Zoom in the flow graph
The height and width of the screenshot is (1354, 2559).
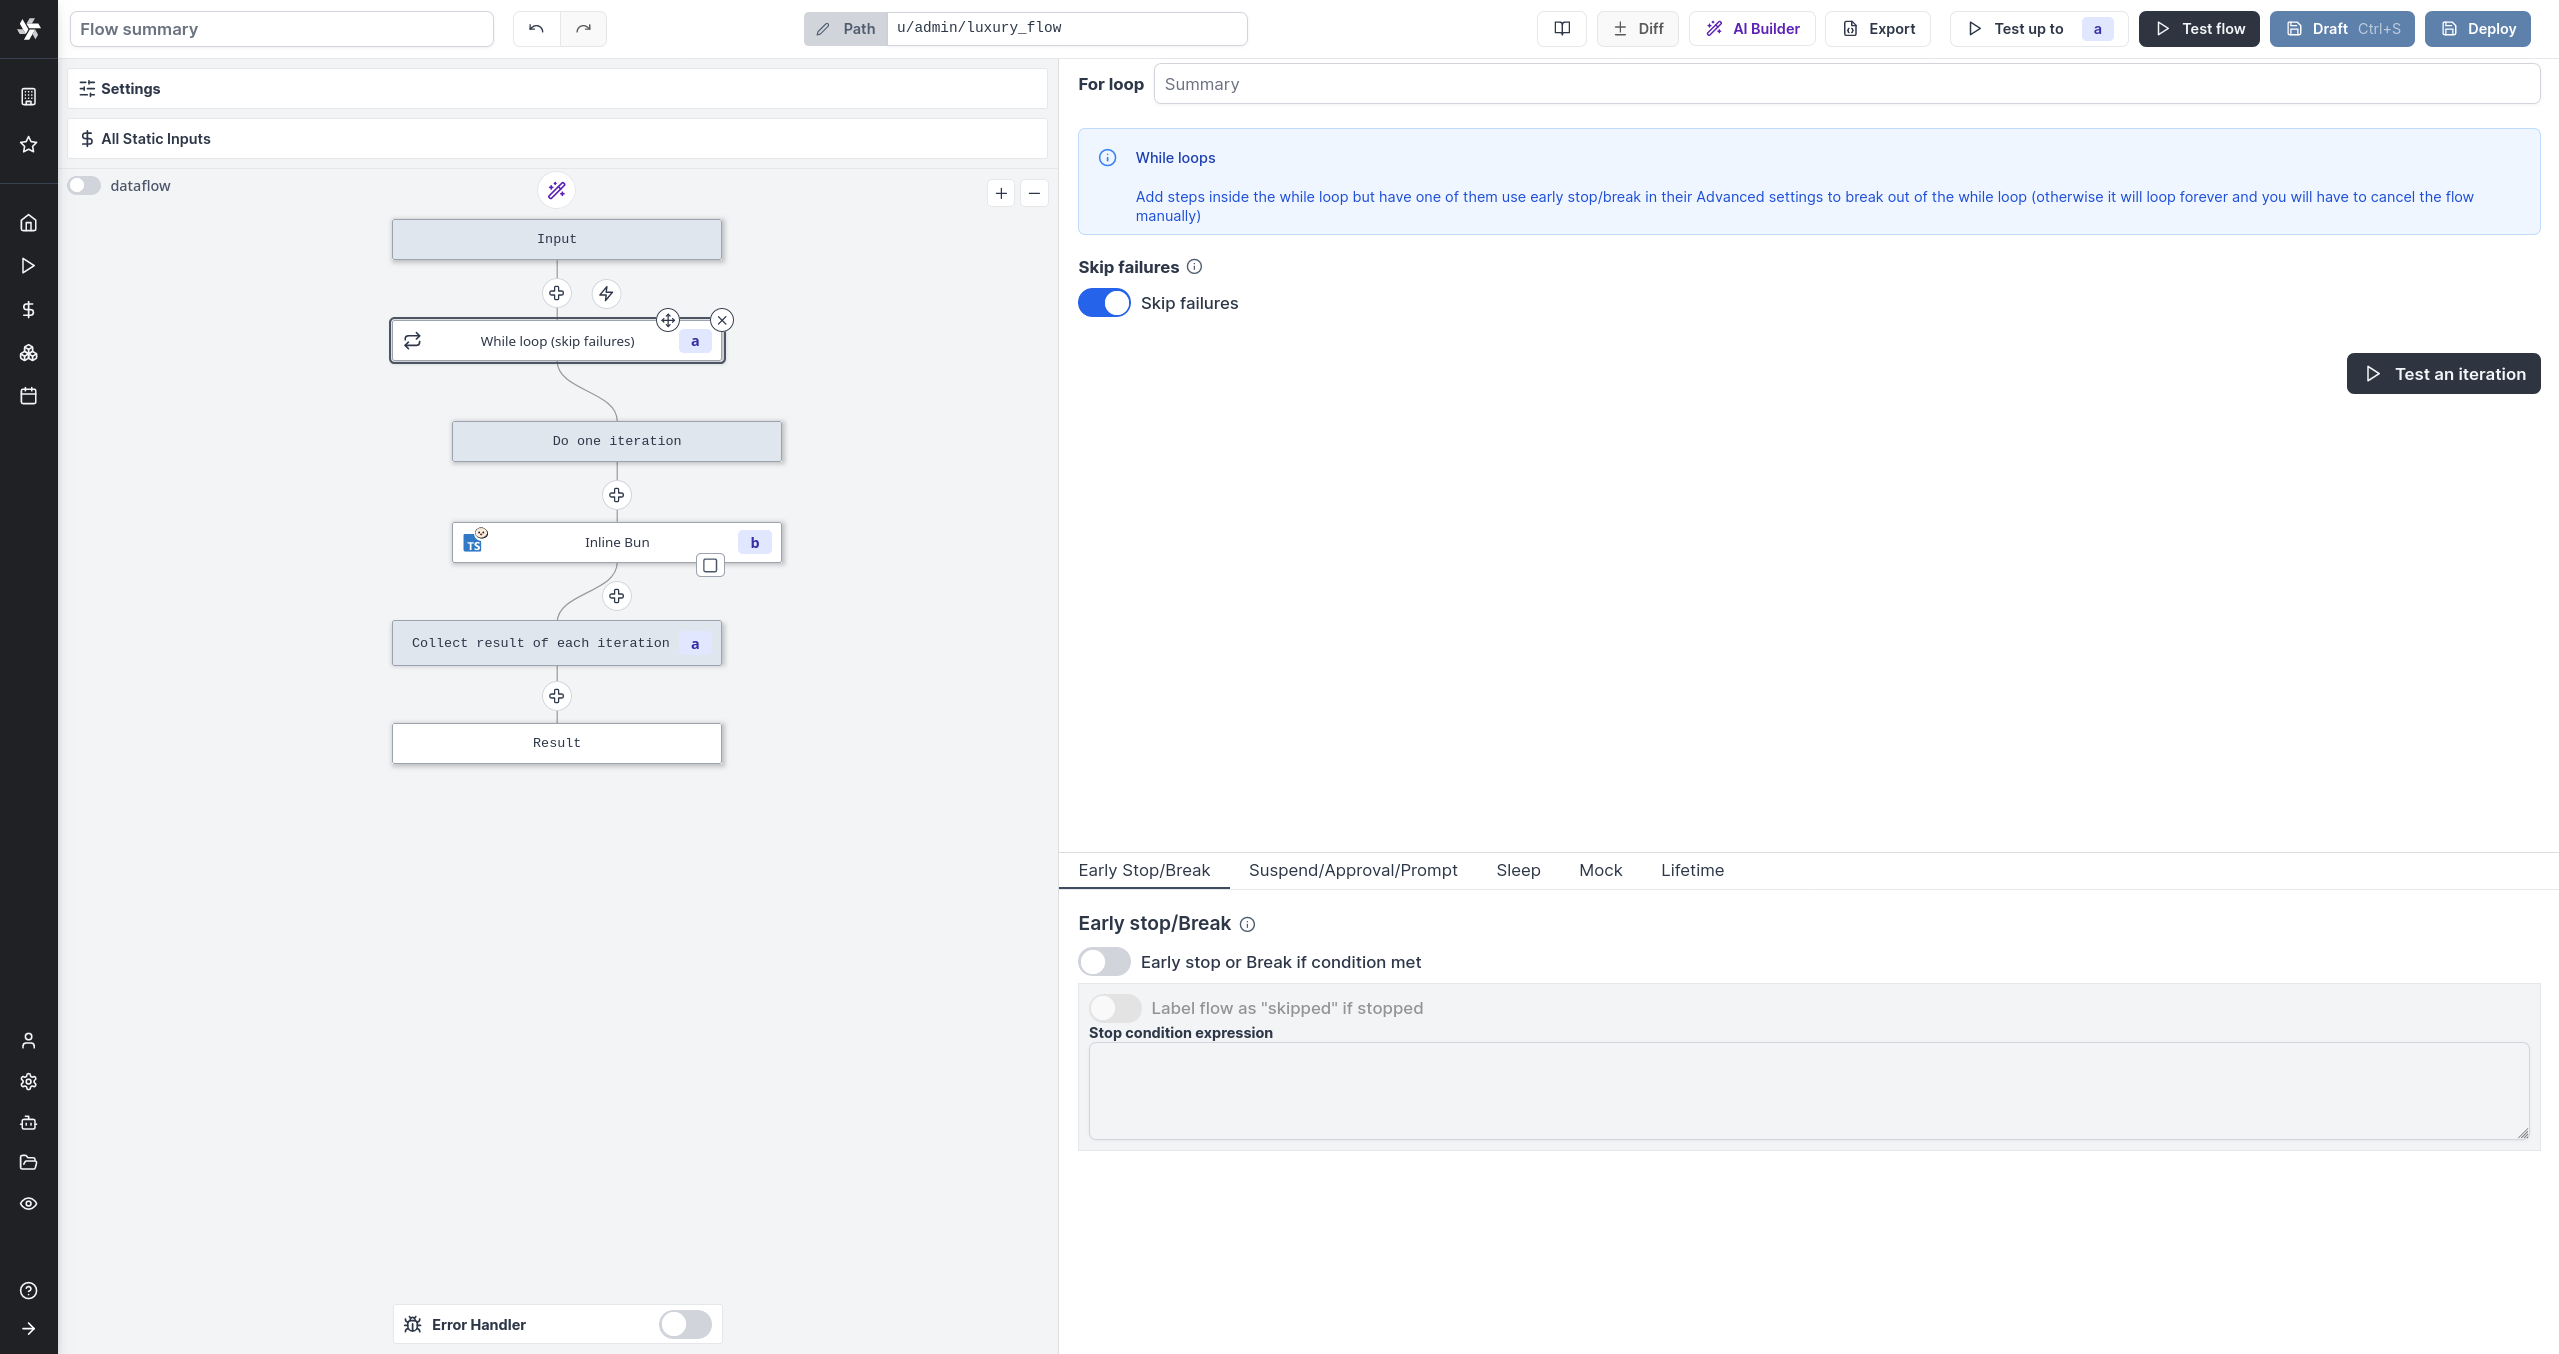tap(1001, 193)
